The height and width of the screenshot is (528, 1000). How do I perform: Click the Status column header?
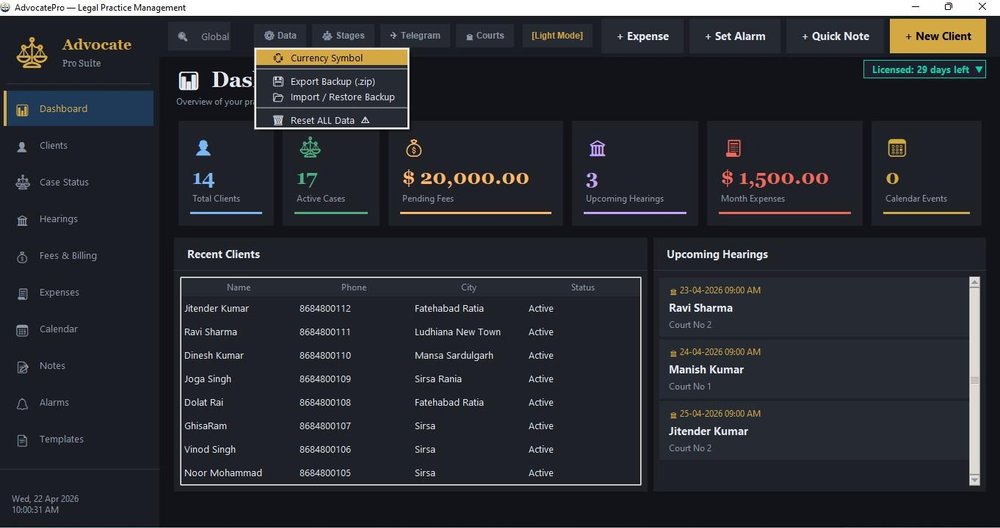point(582,288)
